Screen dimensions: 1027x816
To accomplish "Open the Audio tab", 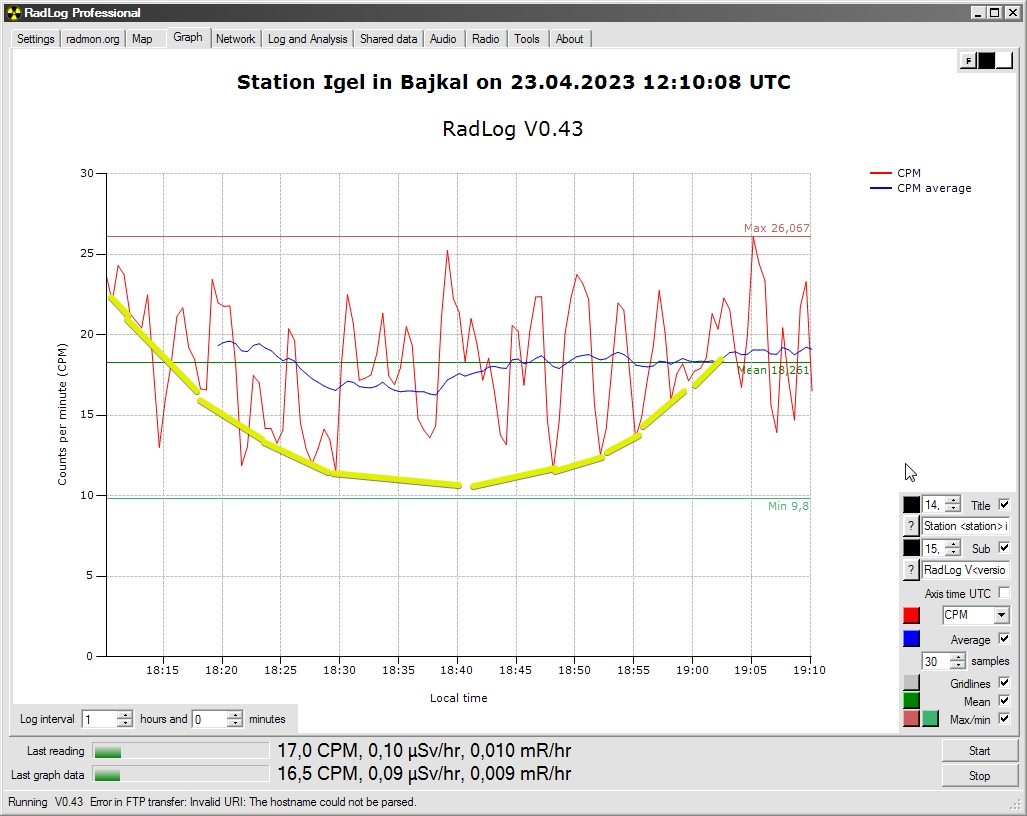I will pos(443,39).
